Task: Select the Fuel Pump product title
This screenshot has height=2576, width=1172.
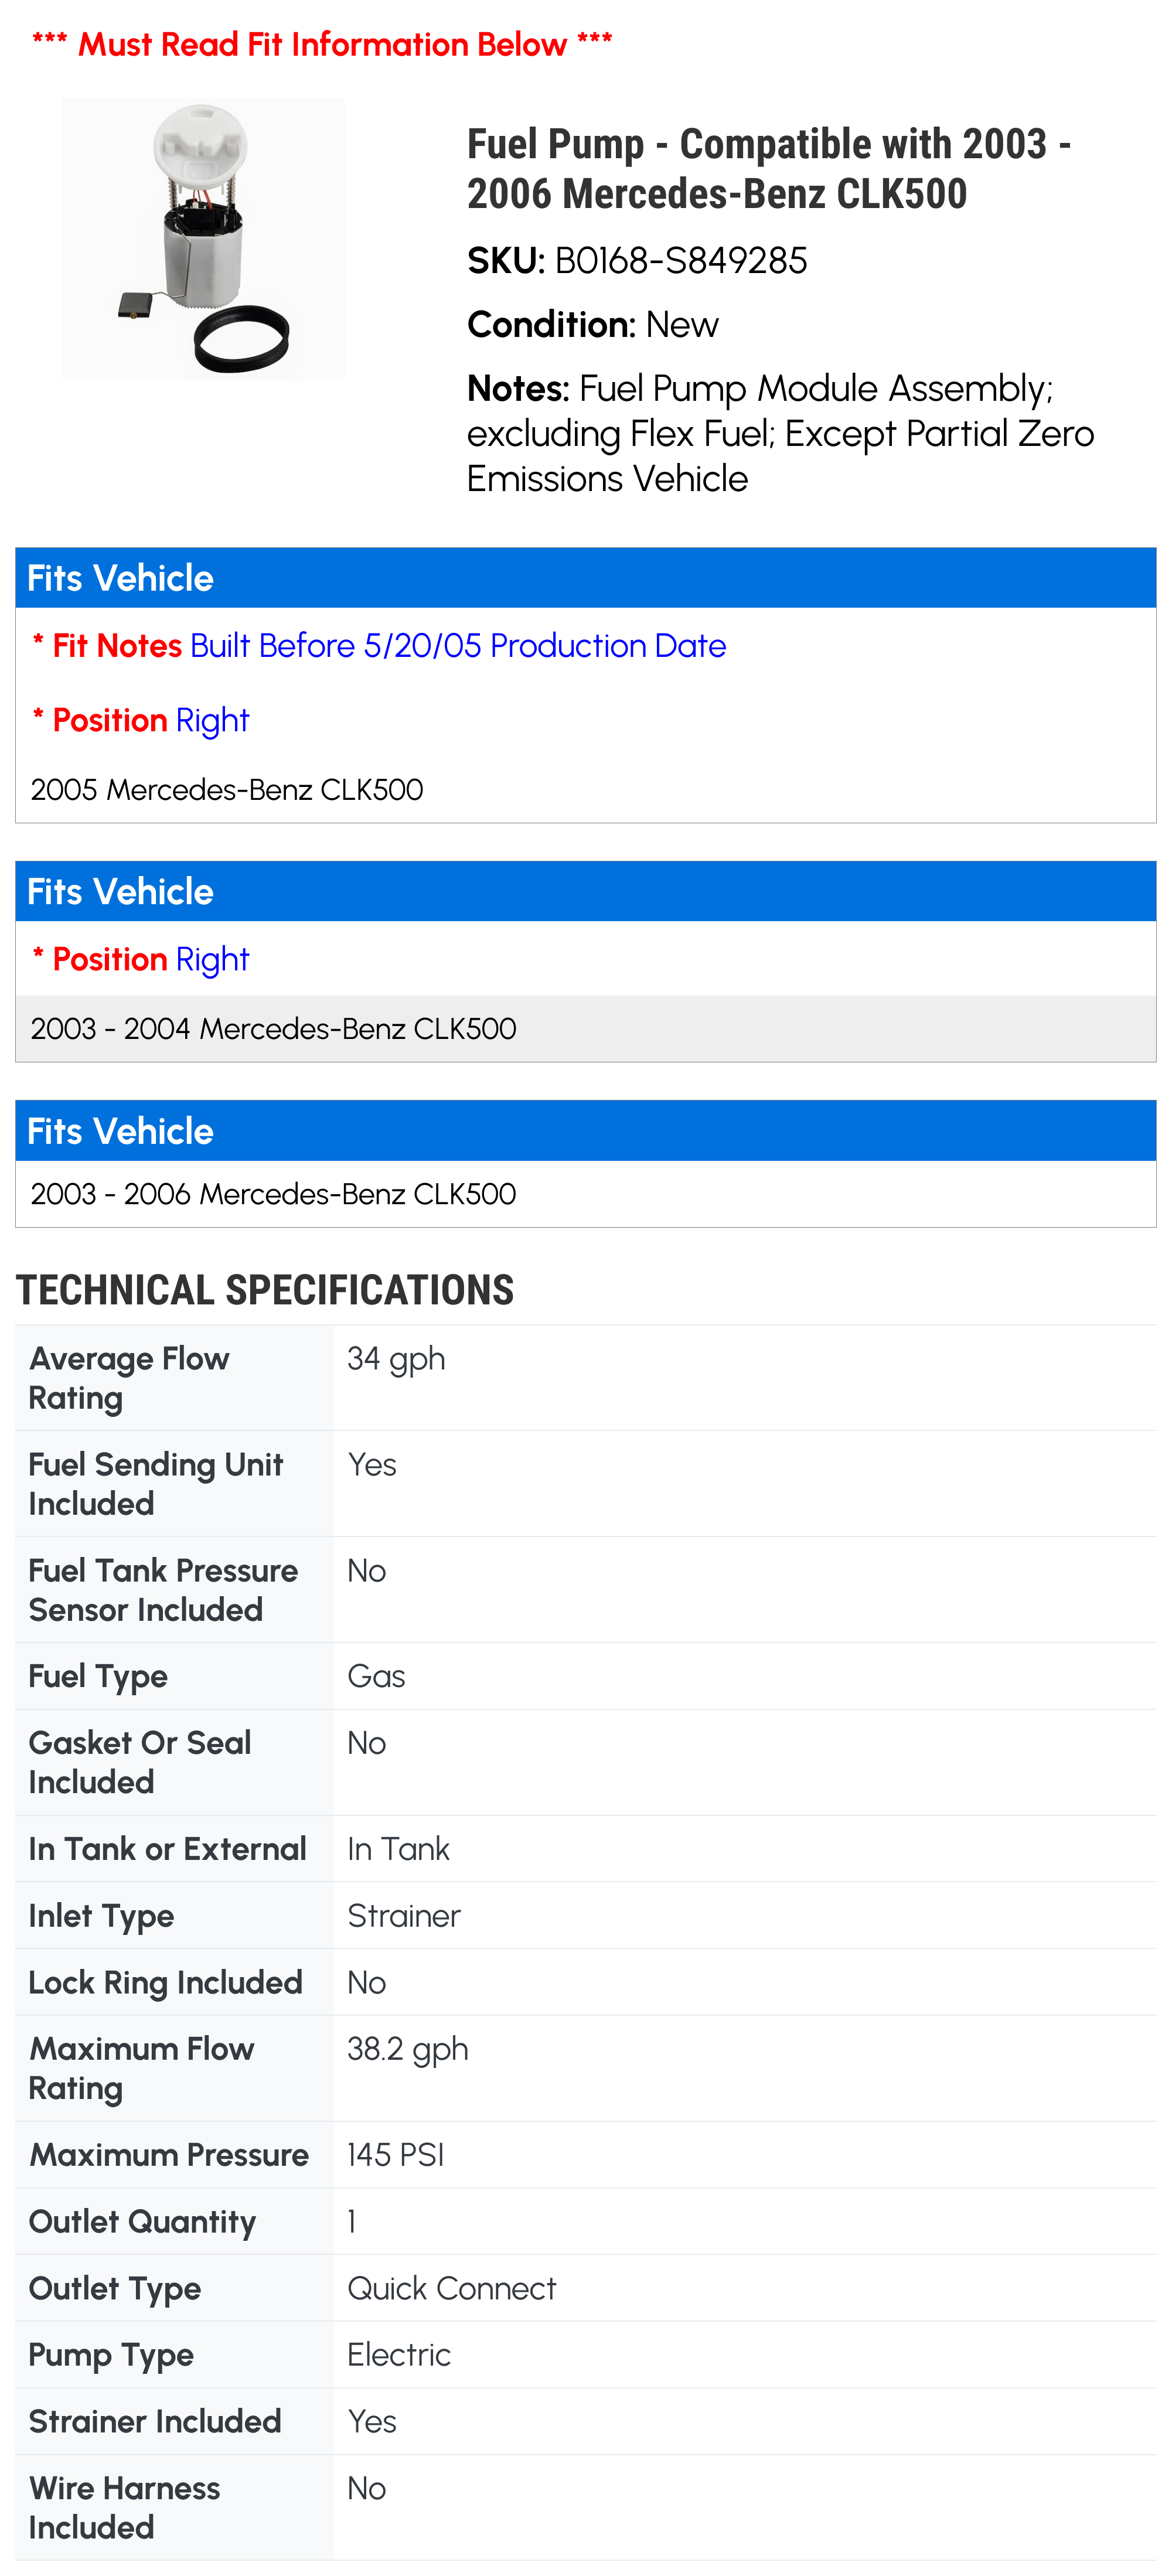Action: 768,168
